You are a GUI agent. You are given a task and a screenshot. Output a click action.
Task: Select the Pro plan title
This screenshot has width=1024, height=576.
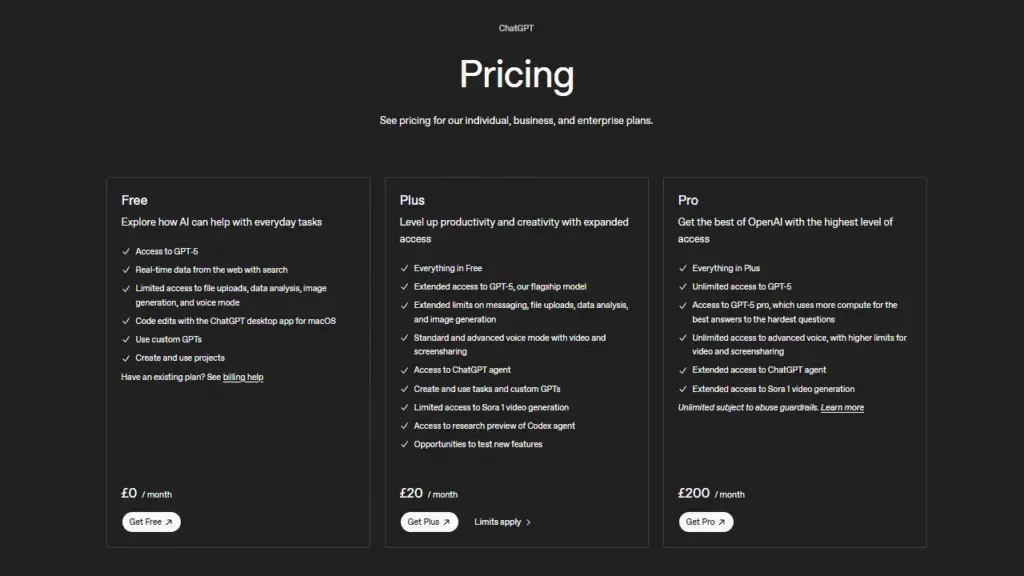point(688,200)
